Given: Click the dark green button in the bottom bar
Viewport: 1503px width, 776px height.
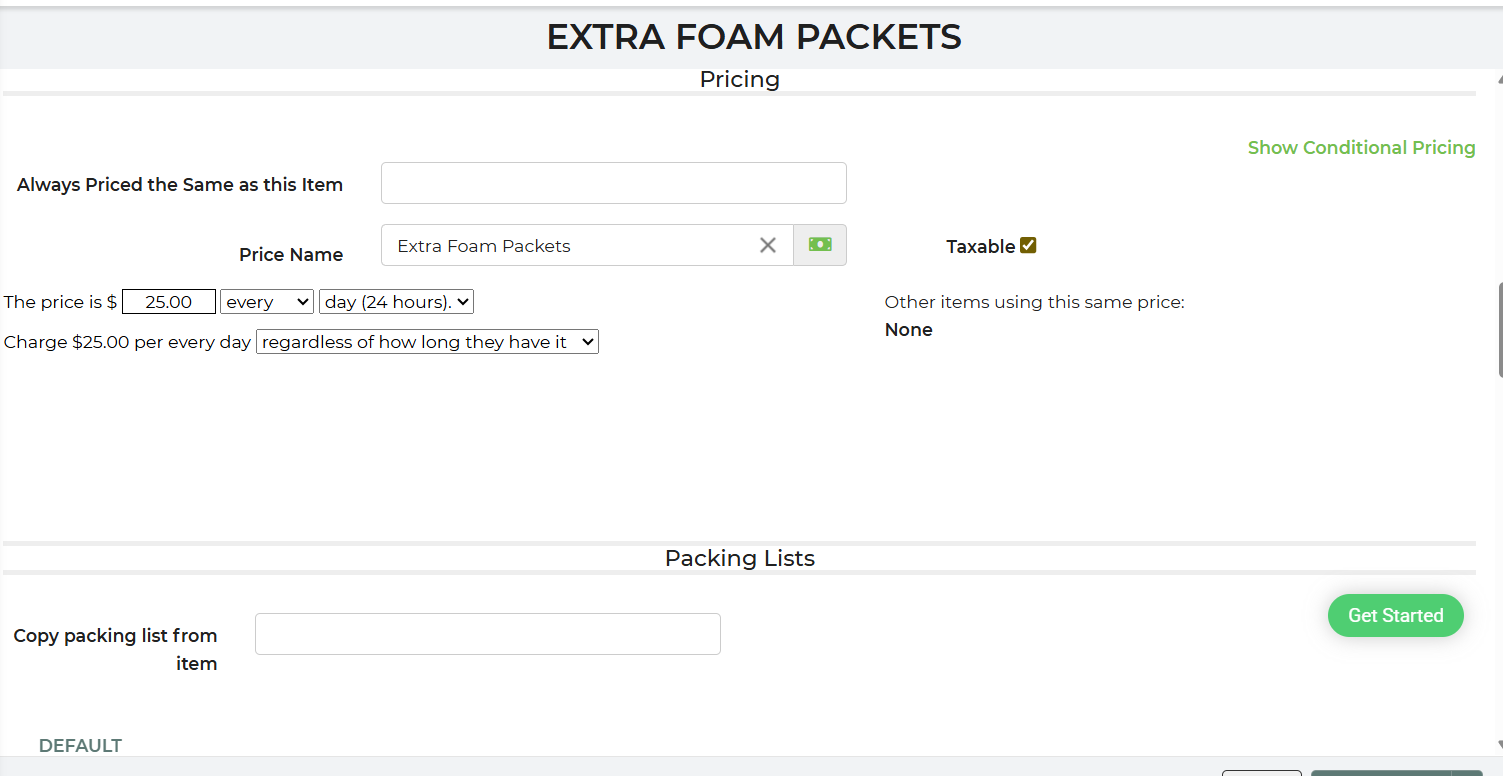Looking at the screenshot, I should (x=1380, y=773).
